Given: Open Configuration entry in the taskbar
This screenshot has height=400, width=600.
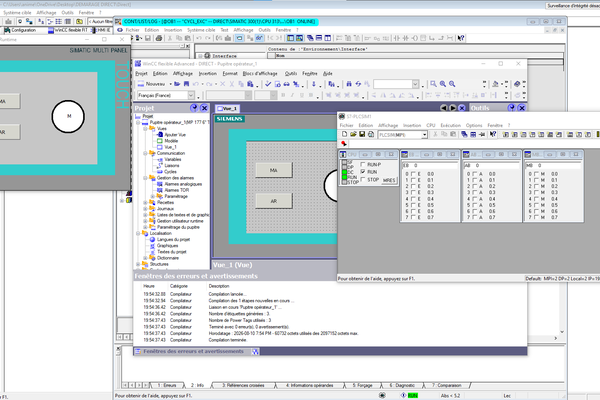Looking at the screenshot, I should coord(20,30).
